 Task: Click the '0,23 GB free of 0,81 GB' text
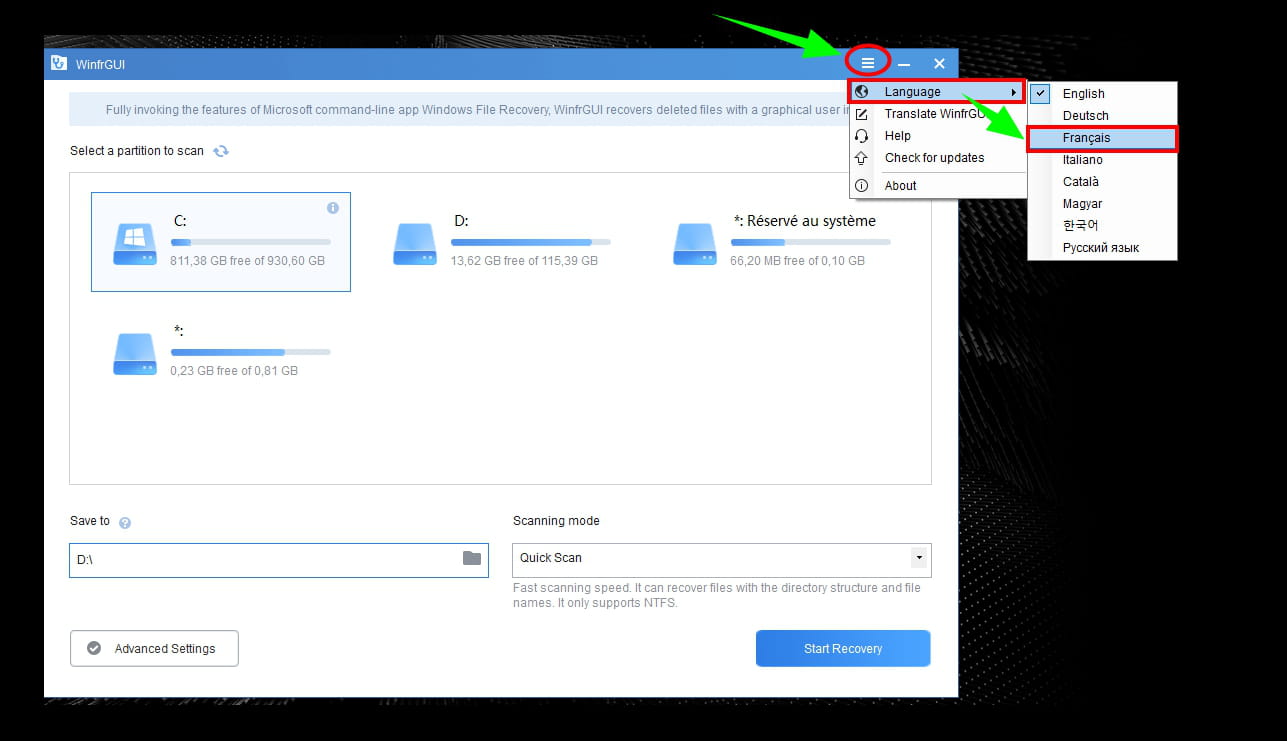(x=234, y=371)
